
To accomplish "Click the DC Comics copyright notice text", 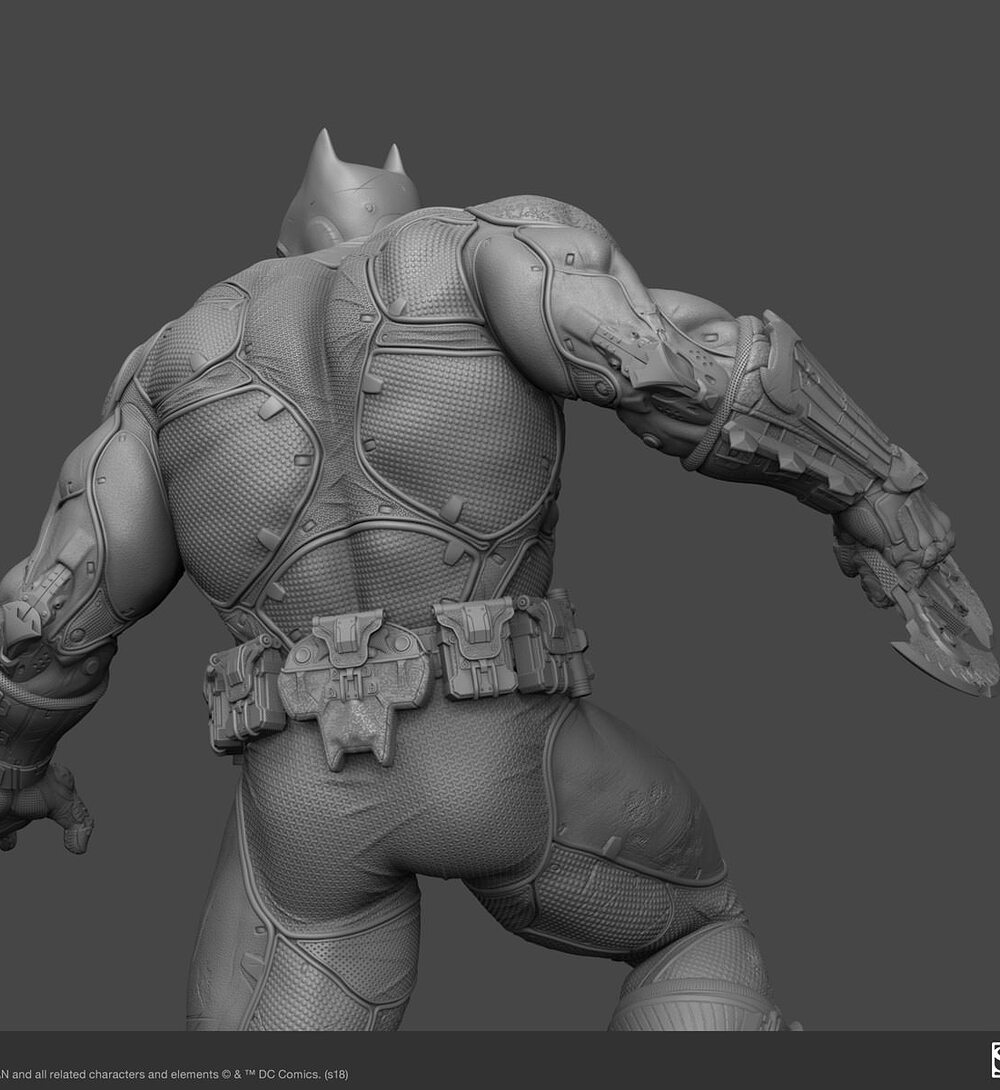I will 174,1074.
